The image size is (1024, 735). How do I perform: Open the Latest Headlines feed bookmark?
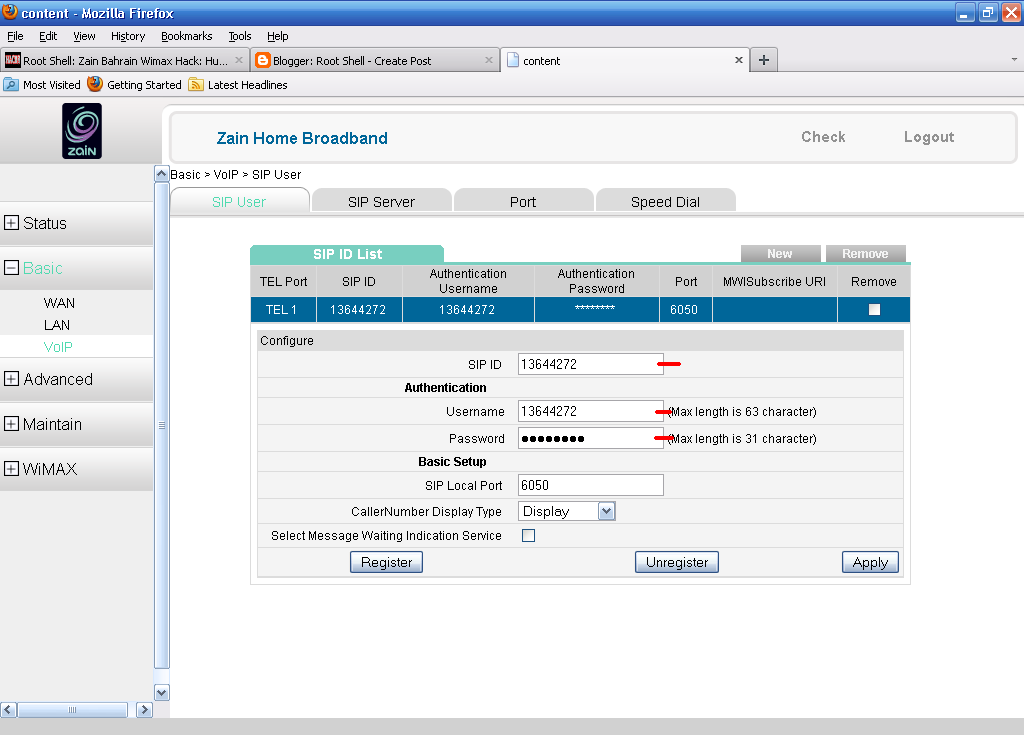pos(238,85)
